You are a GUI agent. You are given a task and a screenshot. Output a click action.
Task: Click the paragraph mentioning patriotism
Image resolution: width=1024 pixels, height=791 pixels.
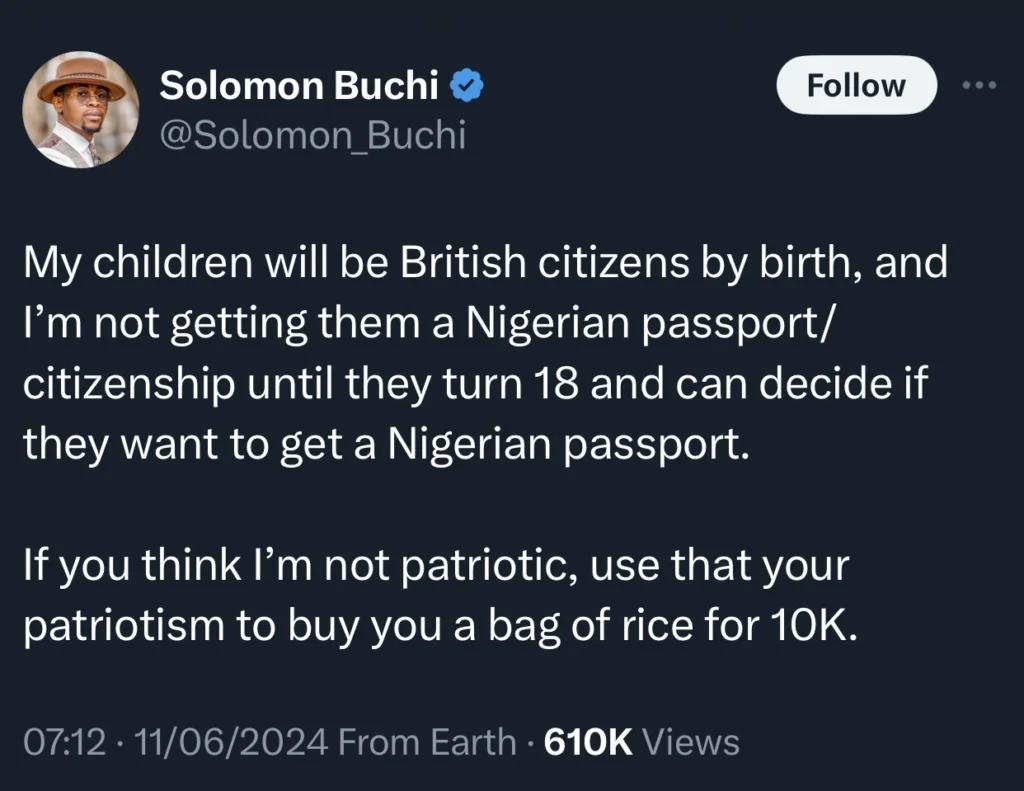(x=435, y=595)
